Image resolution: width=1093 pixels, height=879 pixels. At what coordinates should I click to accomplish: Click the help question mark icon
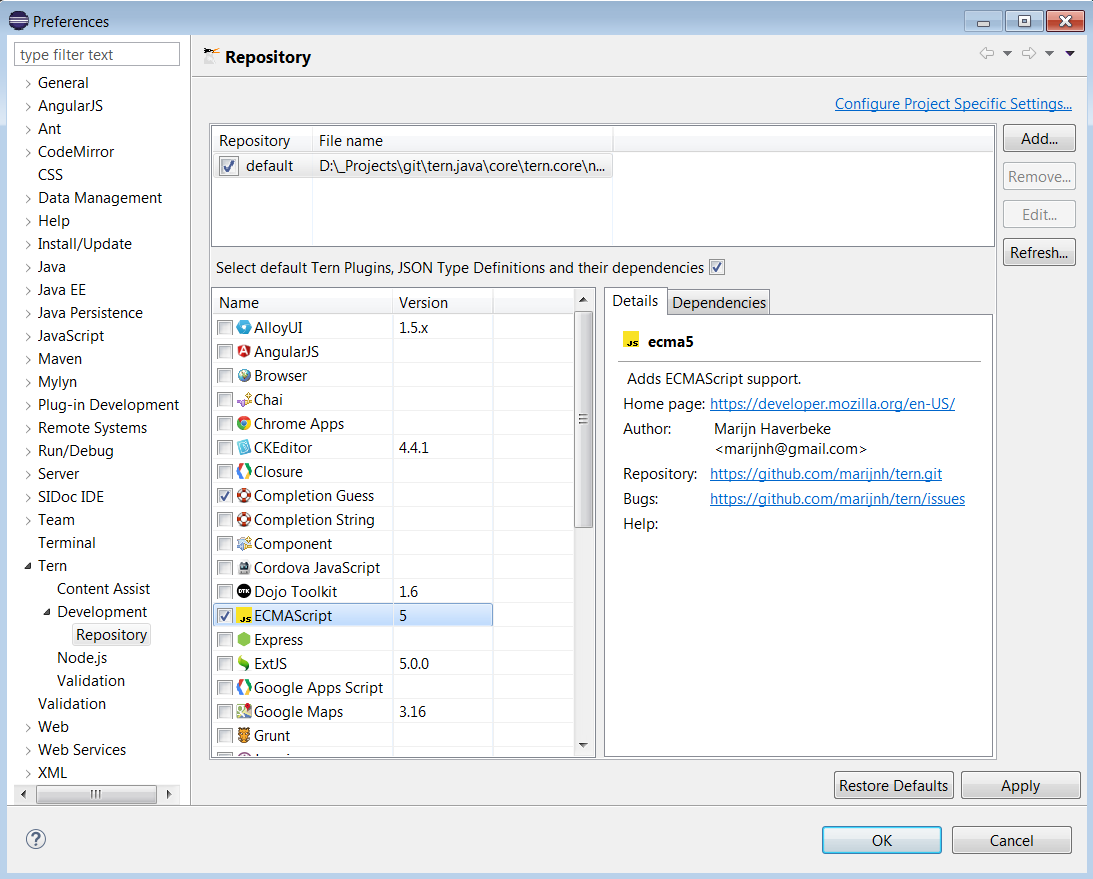coord(36,839)
